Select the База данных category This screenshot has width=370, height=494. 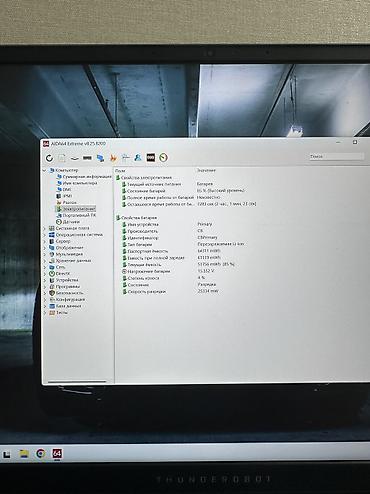[65, 306]
